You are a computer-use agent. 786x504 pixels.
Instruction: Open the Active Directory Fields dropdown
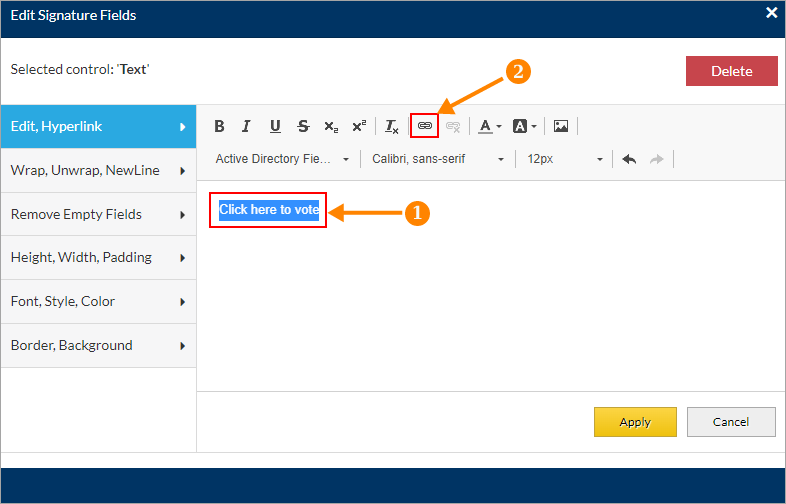pyautogui.click(x=282, y=159)
